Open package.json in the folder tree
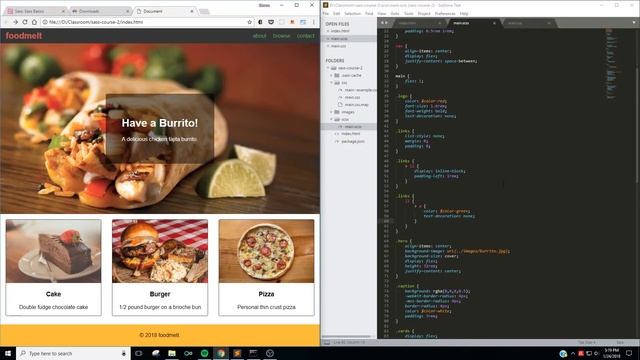The image size is (640, 360). 353,141
